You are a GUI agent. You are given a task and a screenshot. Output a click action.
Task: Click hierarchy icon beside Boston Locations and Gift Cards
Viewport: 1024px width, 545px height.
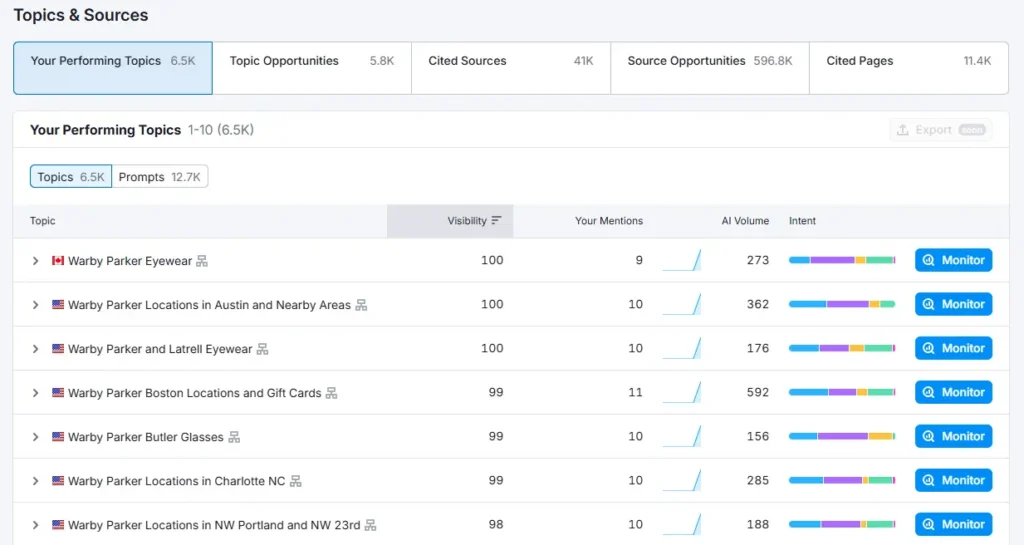click(332, 393)
